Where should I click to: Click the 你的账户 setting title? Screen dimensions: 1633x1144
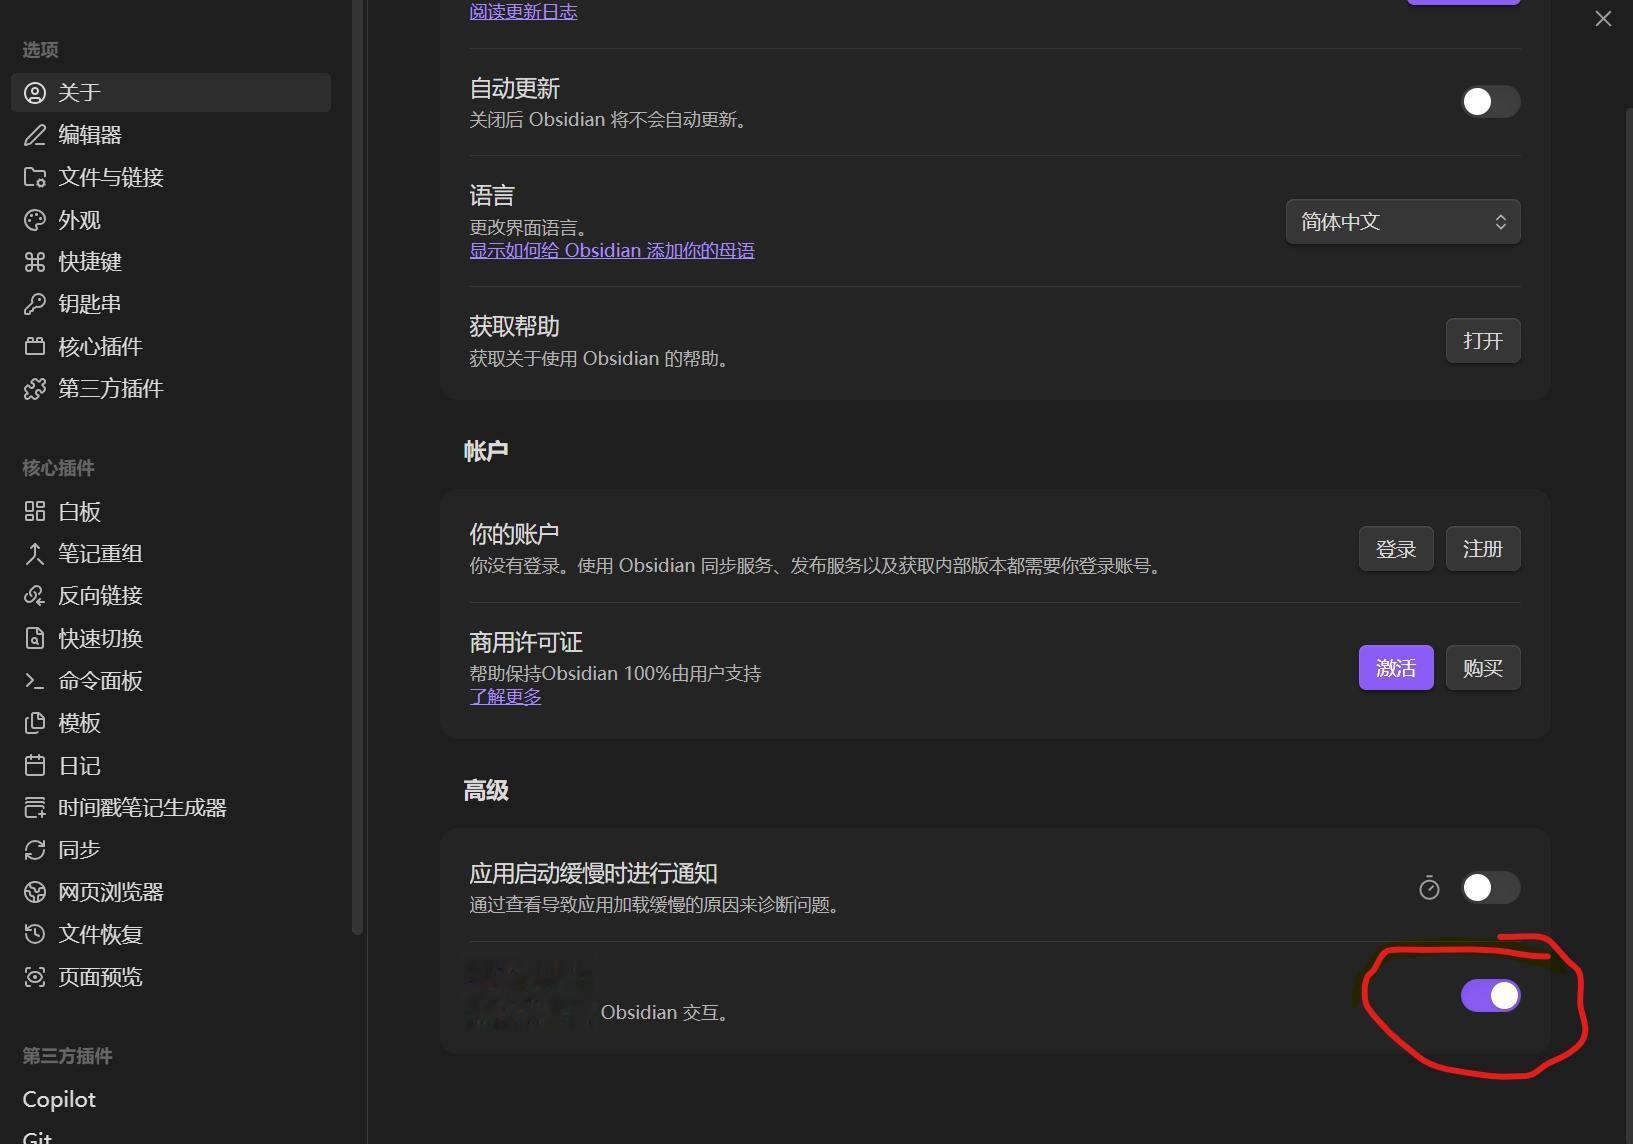click(514, 534)
